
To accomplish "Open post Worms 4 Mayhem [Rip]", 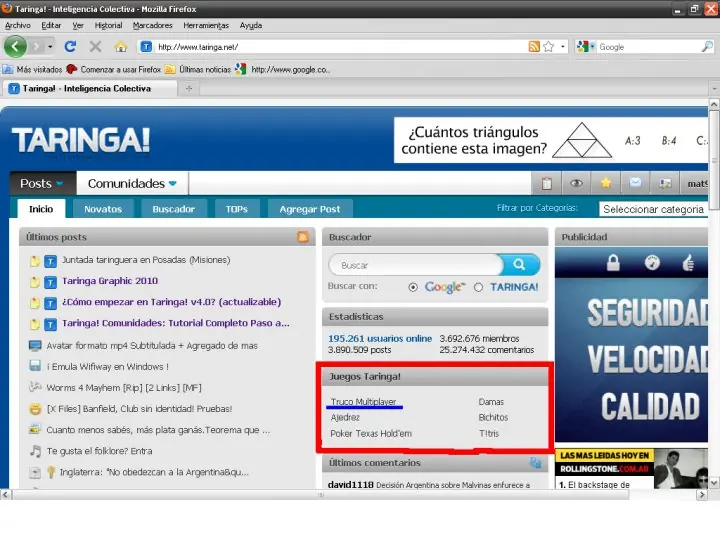I will click(124, 388).
